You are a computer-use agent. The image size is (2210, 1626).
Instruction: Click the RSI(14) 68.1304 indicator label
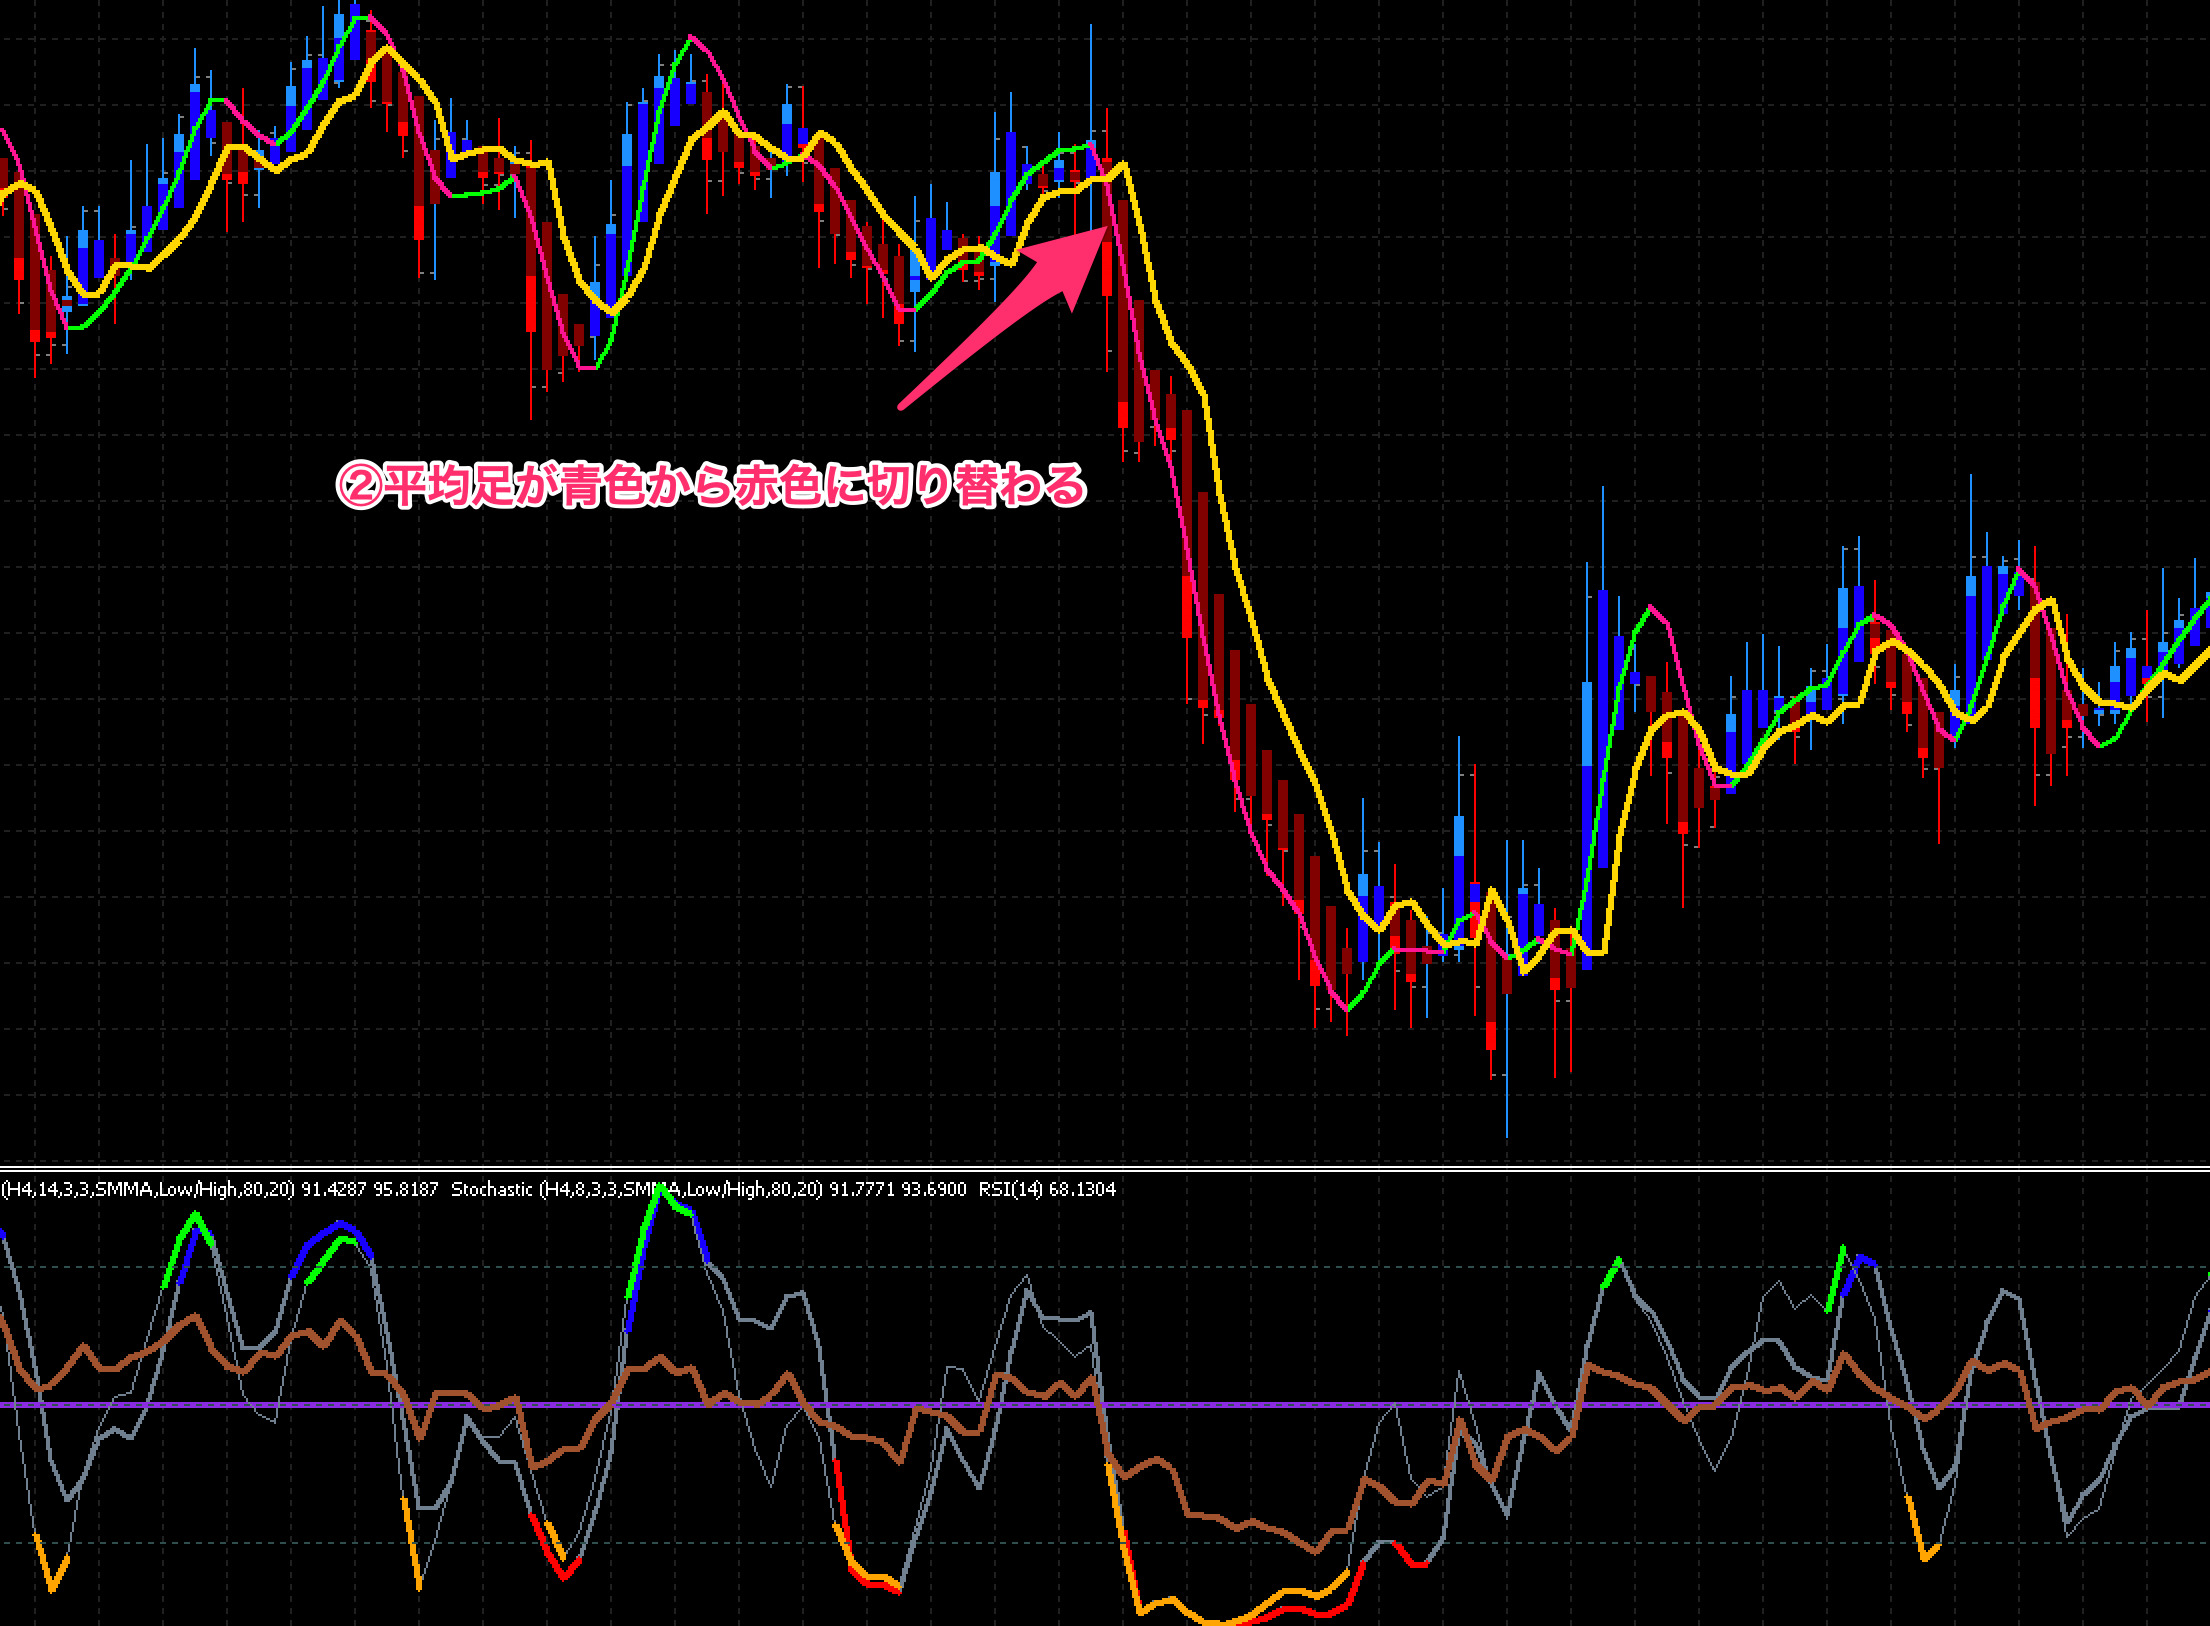point(1047,1189)
